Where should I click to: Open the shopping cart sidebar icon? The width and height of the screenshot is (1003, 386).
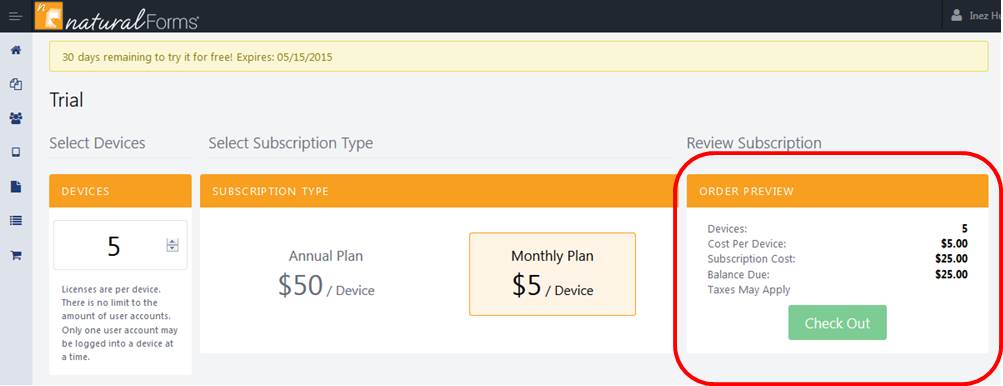[16, 255]
